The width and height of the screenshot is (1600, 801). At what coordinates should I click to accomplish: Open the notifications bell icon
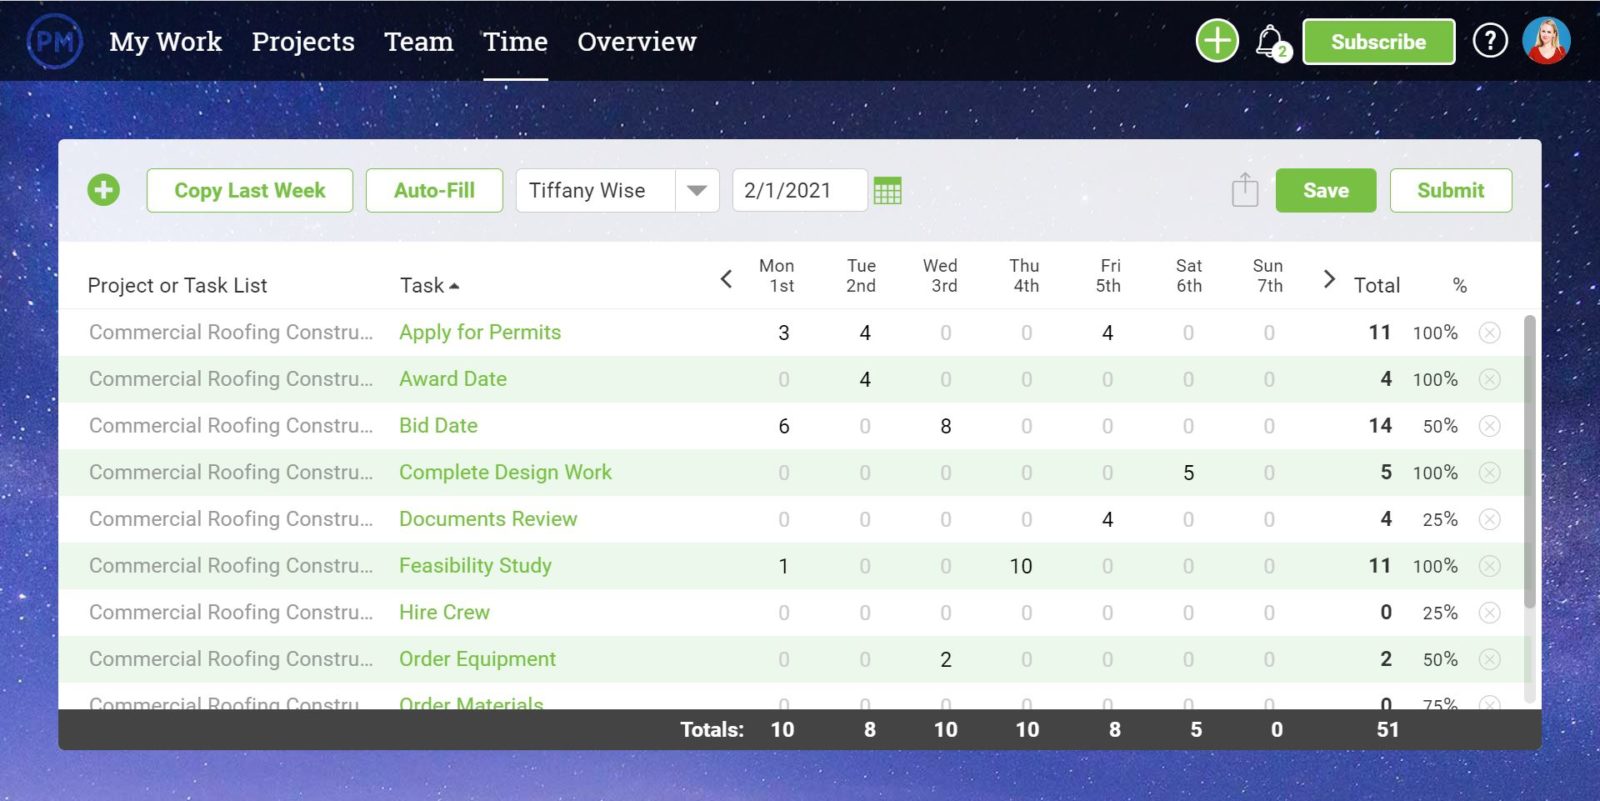[x=1270, y=42]
